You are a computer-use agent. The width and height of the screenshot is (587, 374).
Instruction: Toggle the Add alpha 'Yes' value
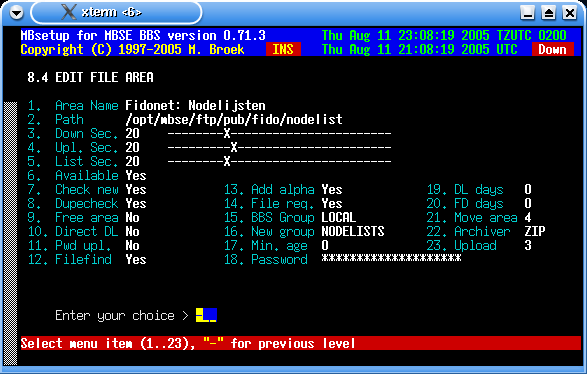pos(332,189)
